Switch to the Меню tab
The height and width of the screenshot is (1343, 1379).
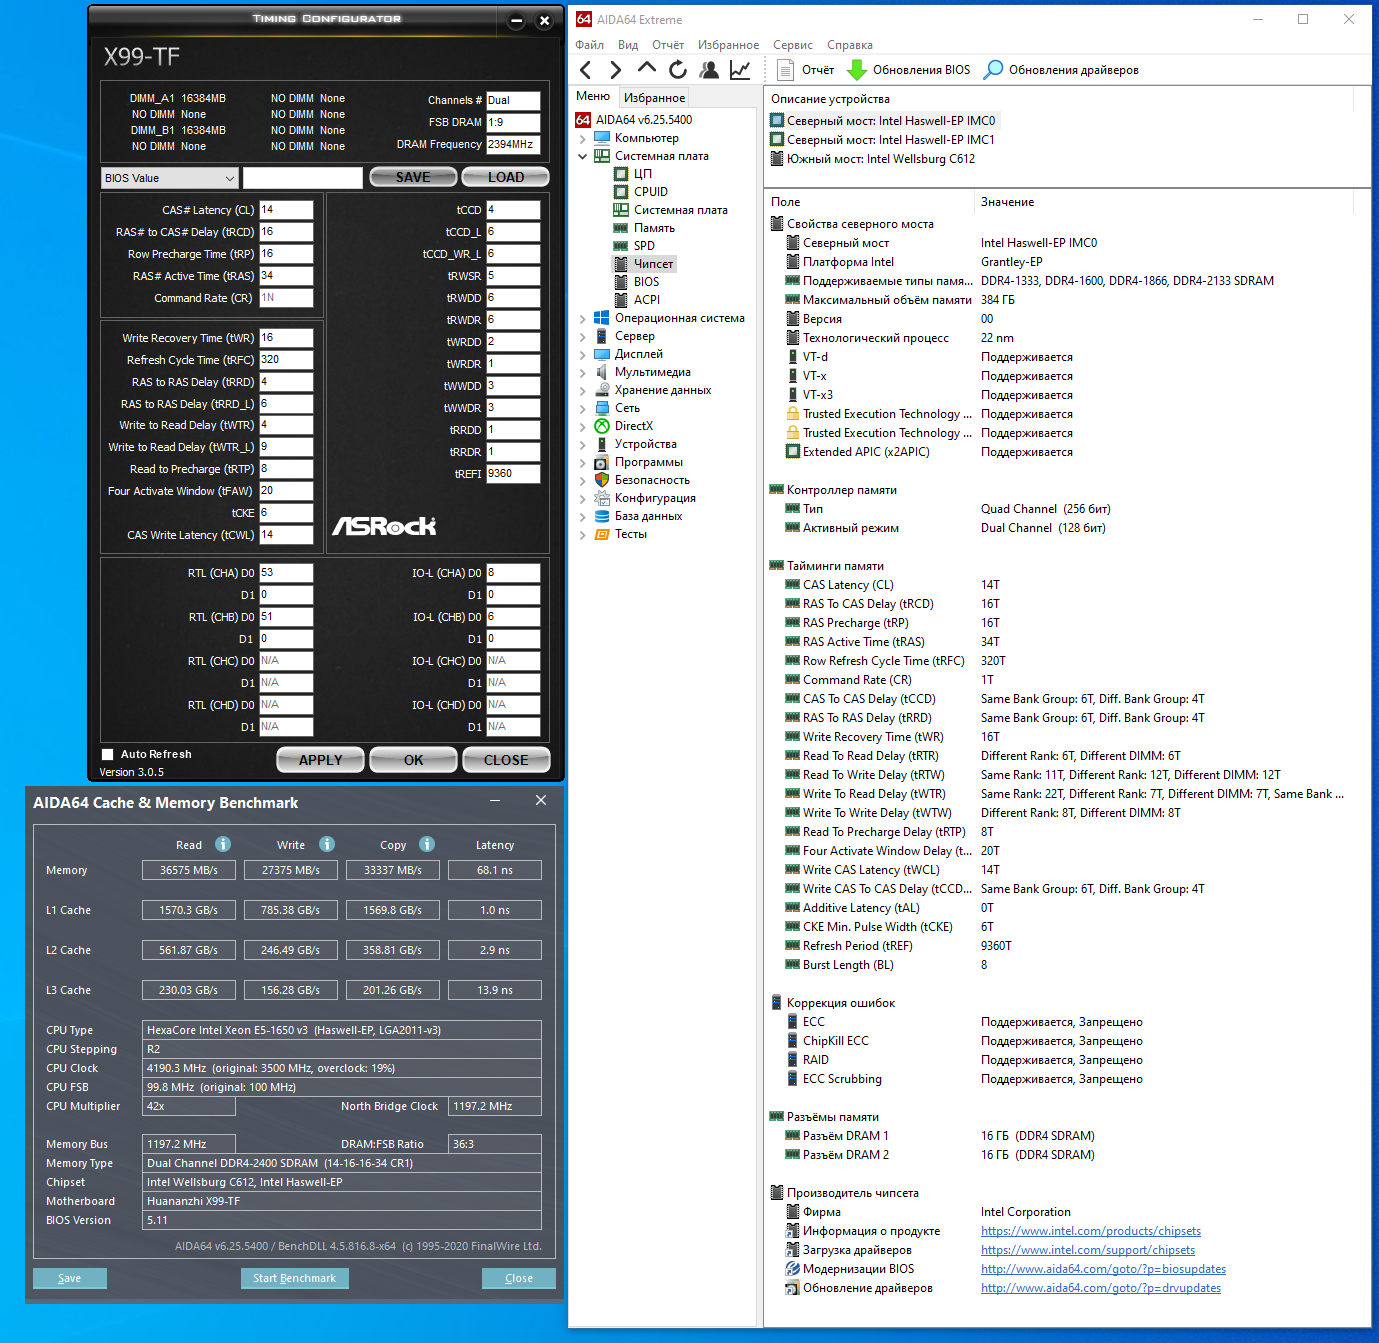(593, 96)
